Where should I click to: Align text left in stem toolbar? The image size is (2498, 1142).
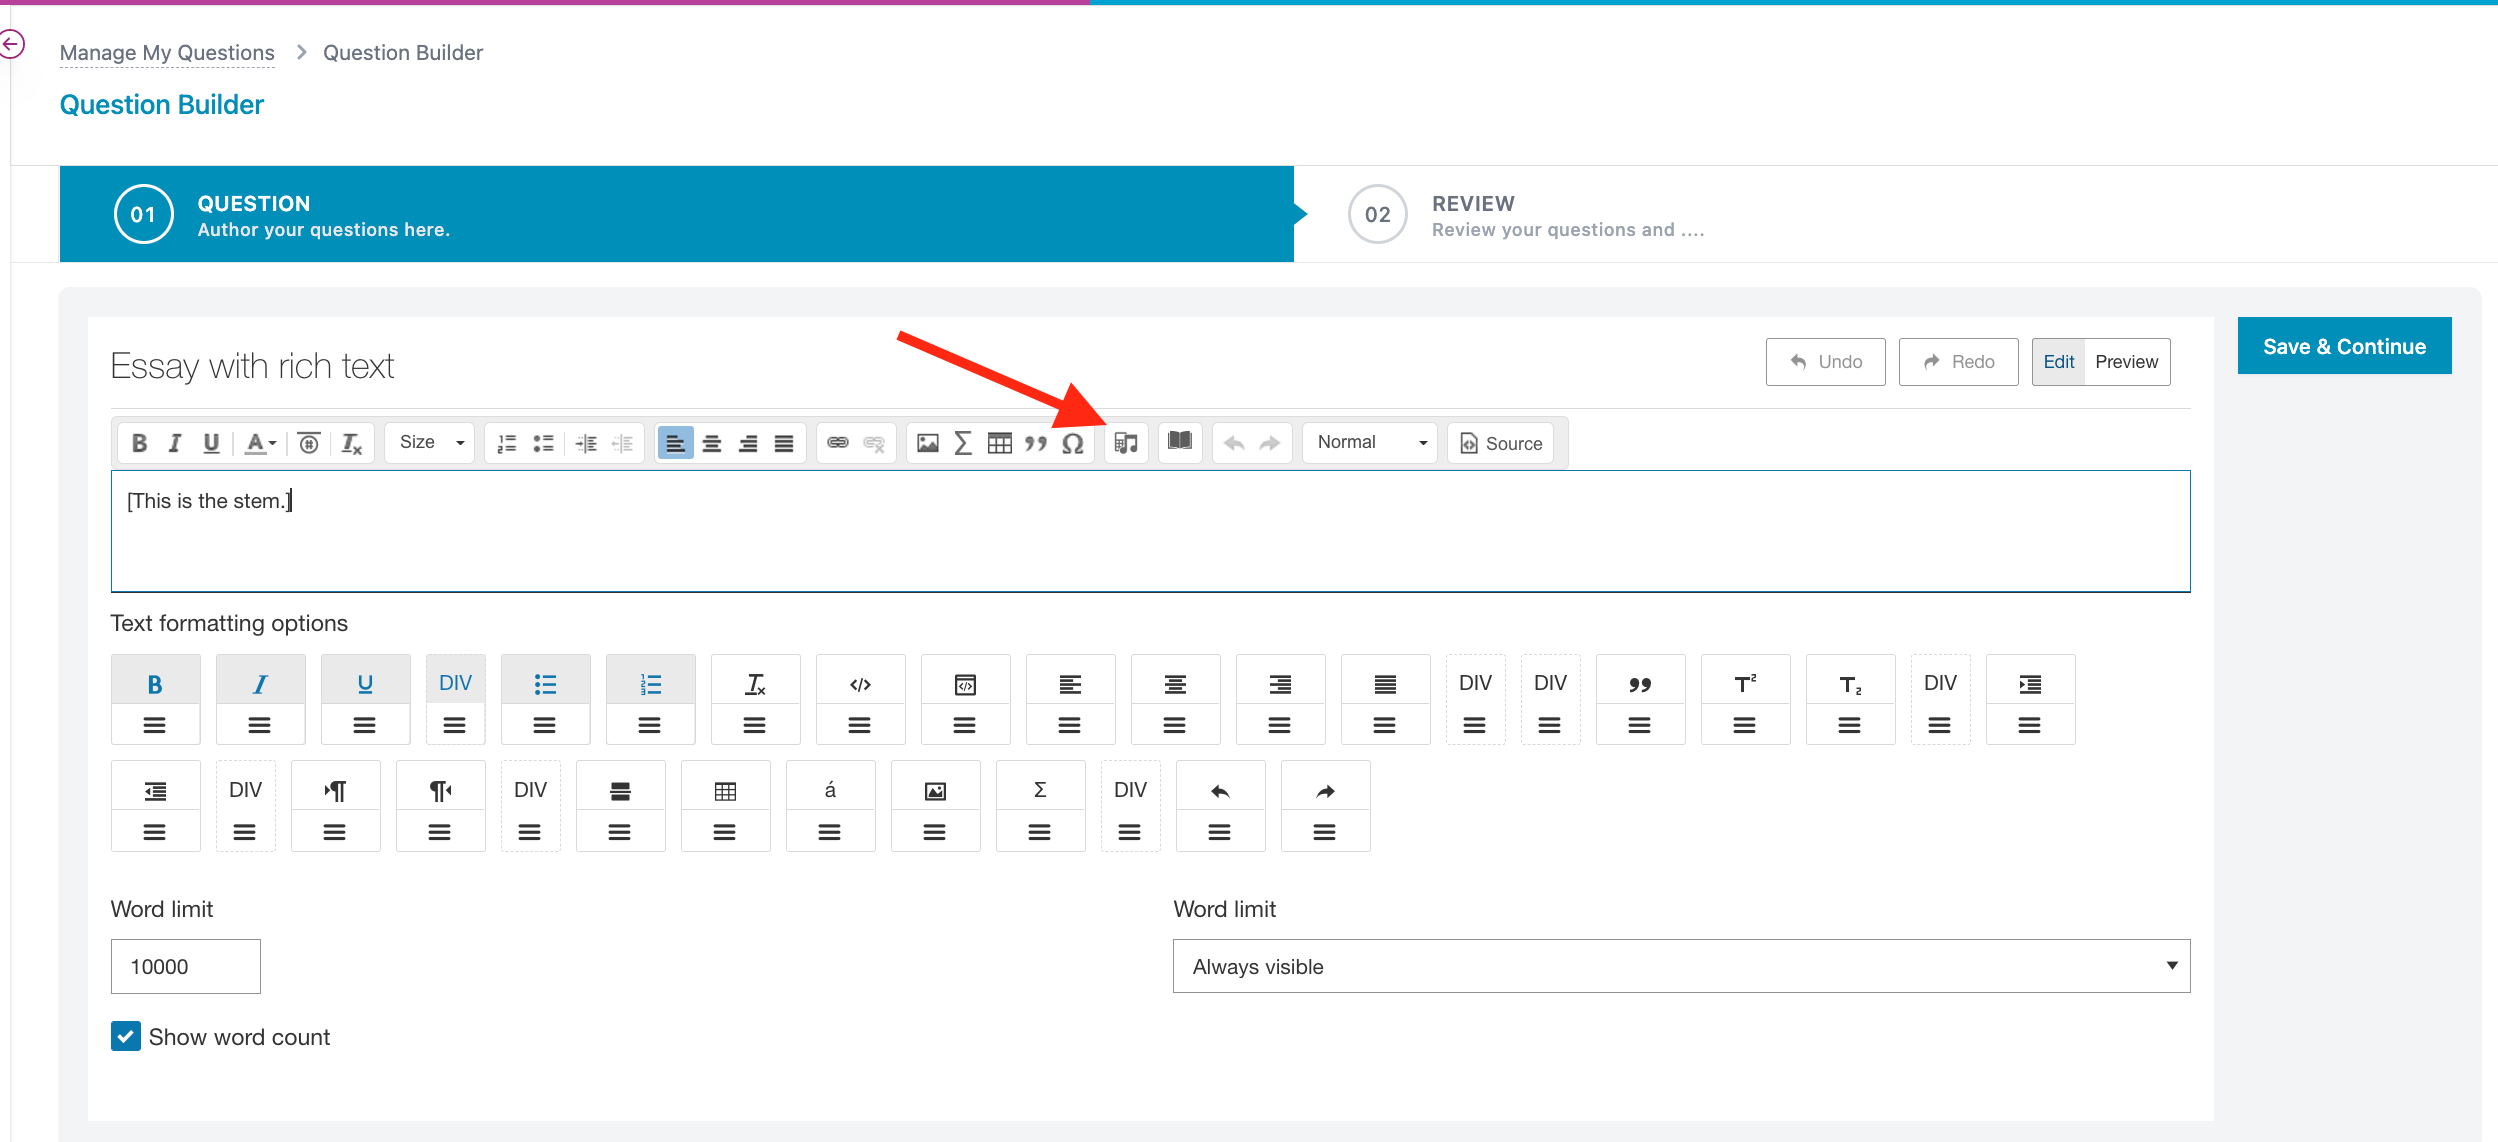(676, 443)
